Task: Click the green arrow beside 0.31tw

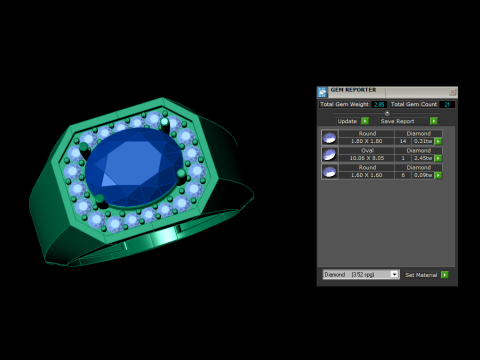Action: pyautogui.click(x=438, y=141)
